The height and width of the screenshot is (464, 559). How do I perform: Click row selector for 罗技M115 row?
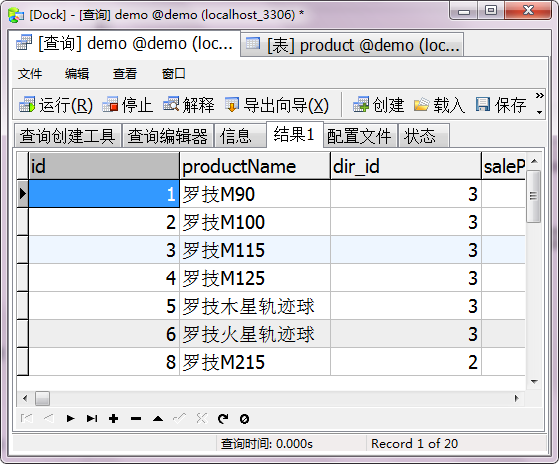point(22,250)
